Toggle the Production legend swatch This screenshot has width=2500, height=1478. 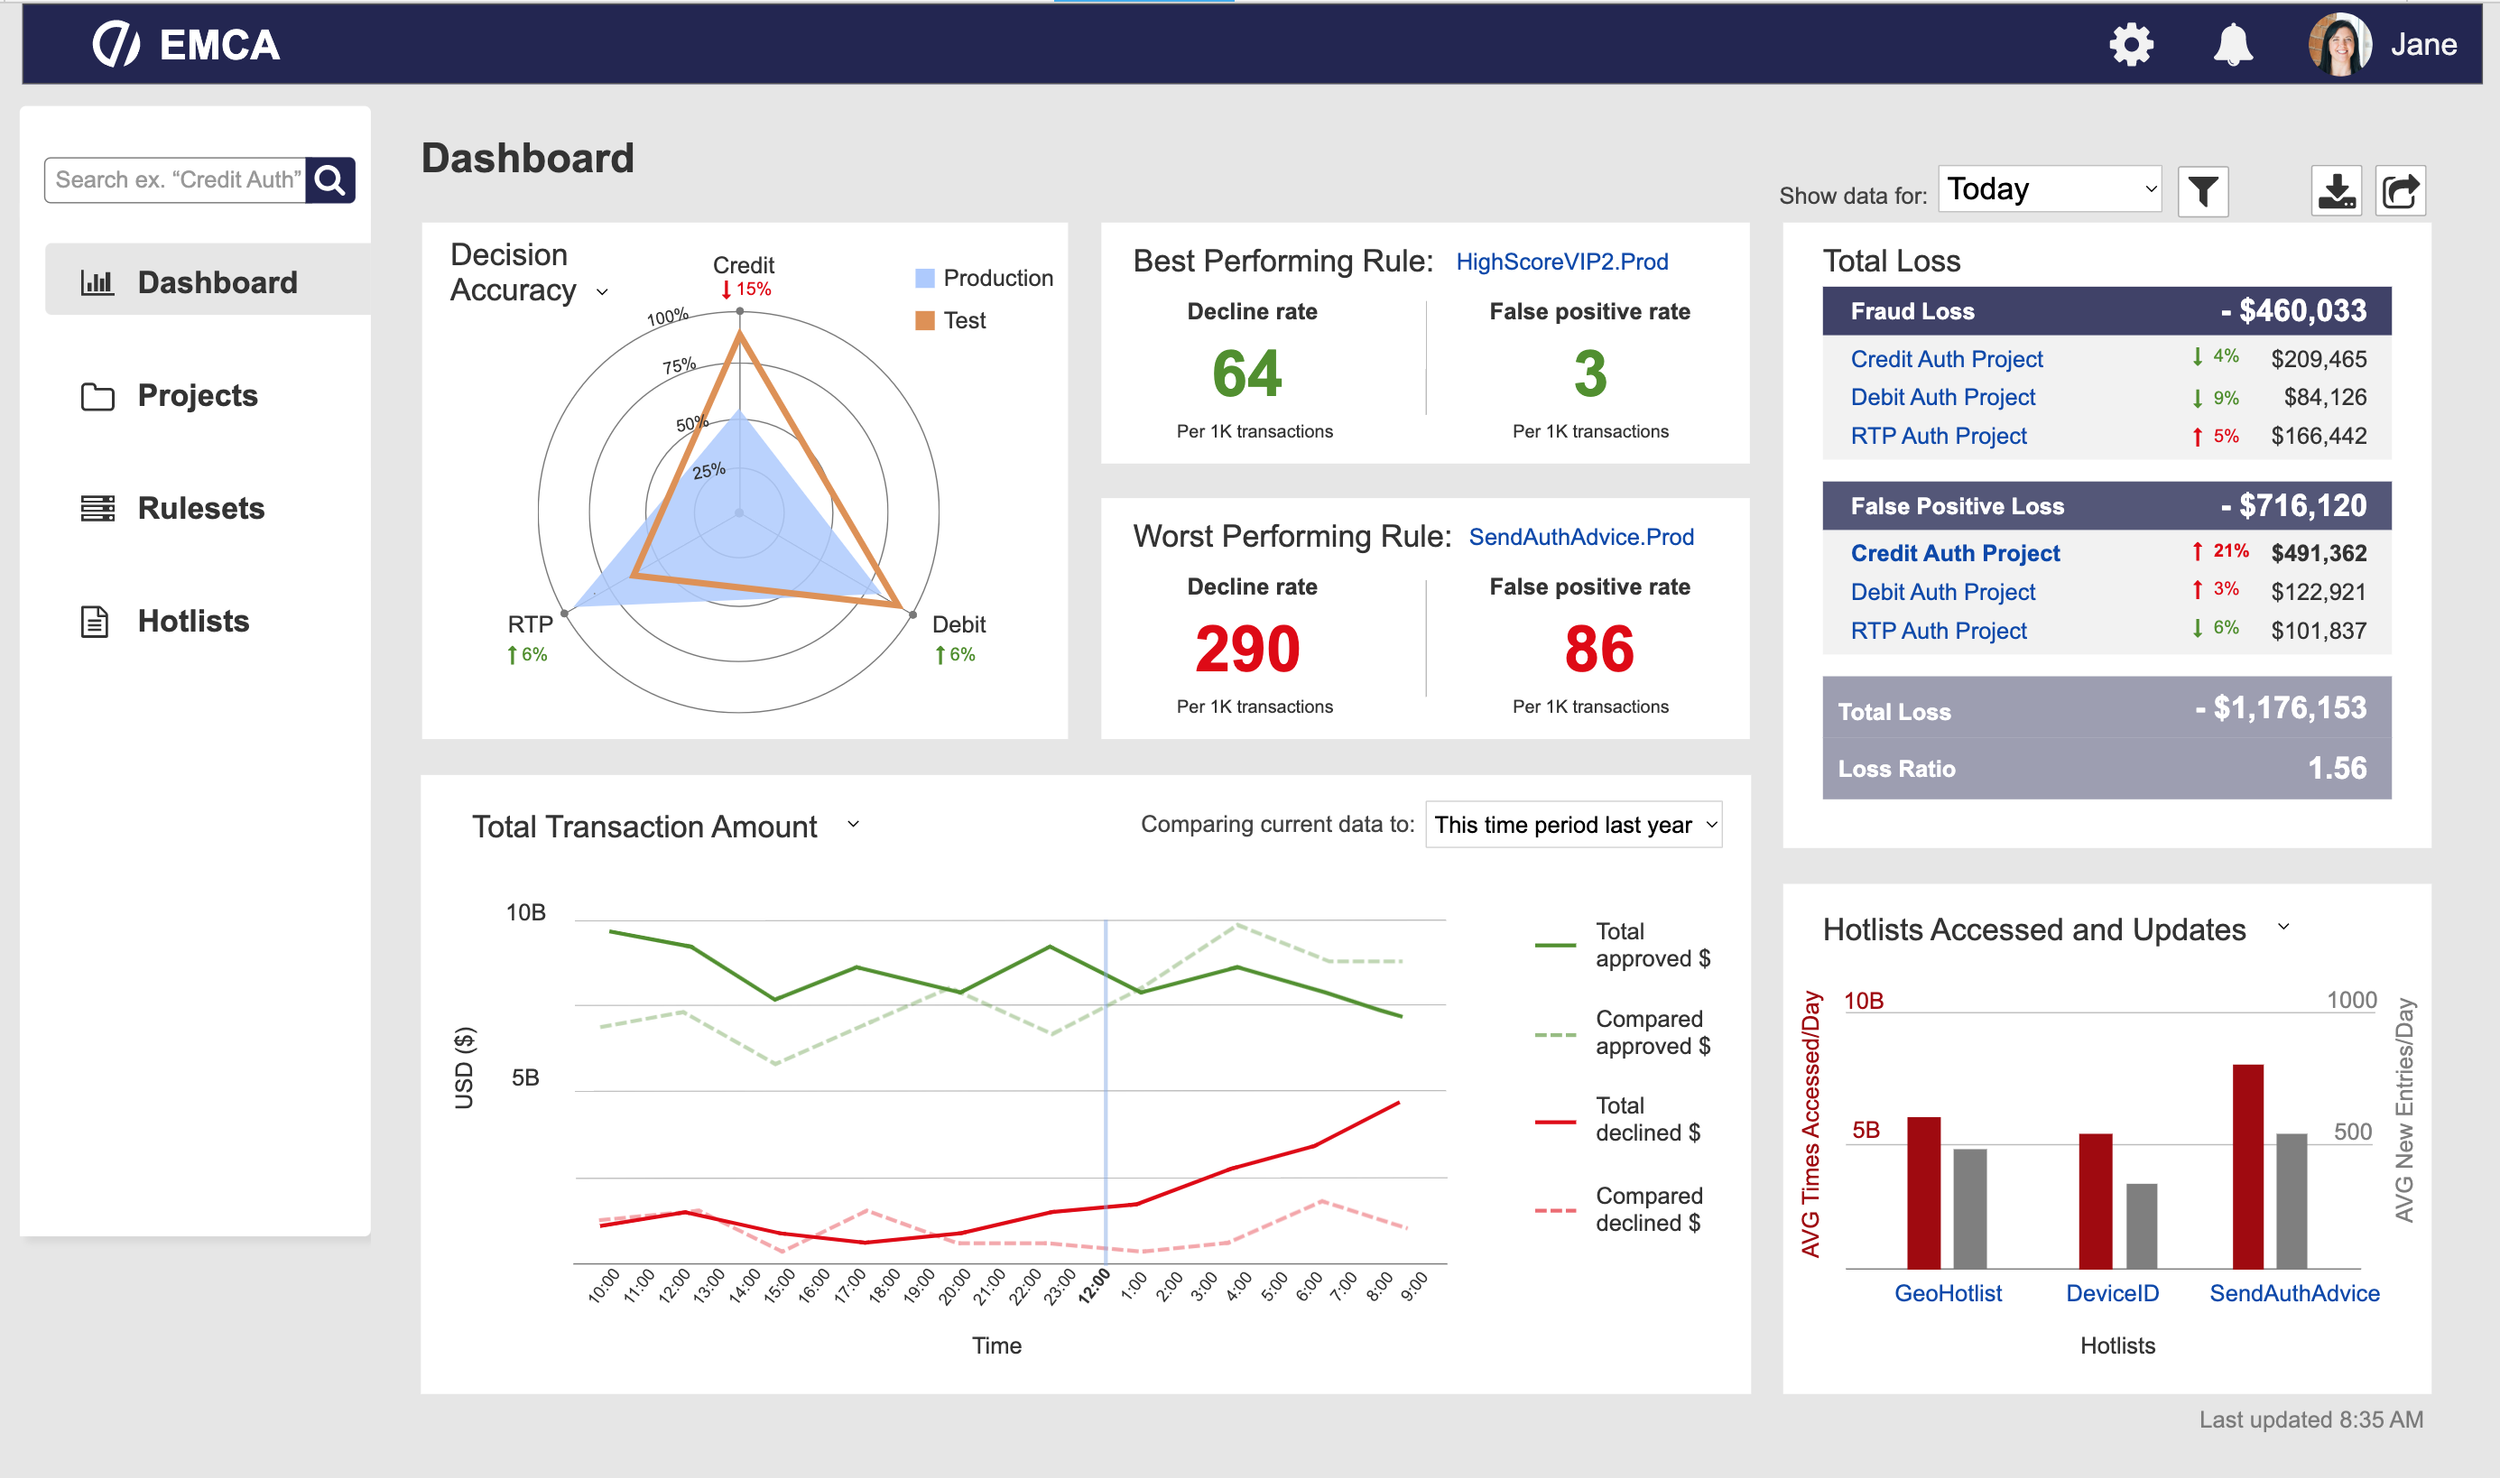coord(925,278)
